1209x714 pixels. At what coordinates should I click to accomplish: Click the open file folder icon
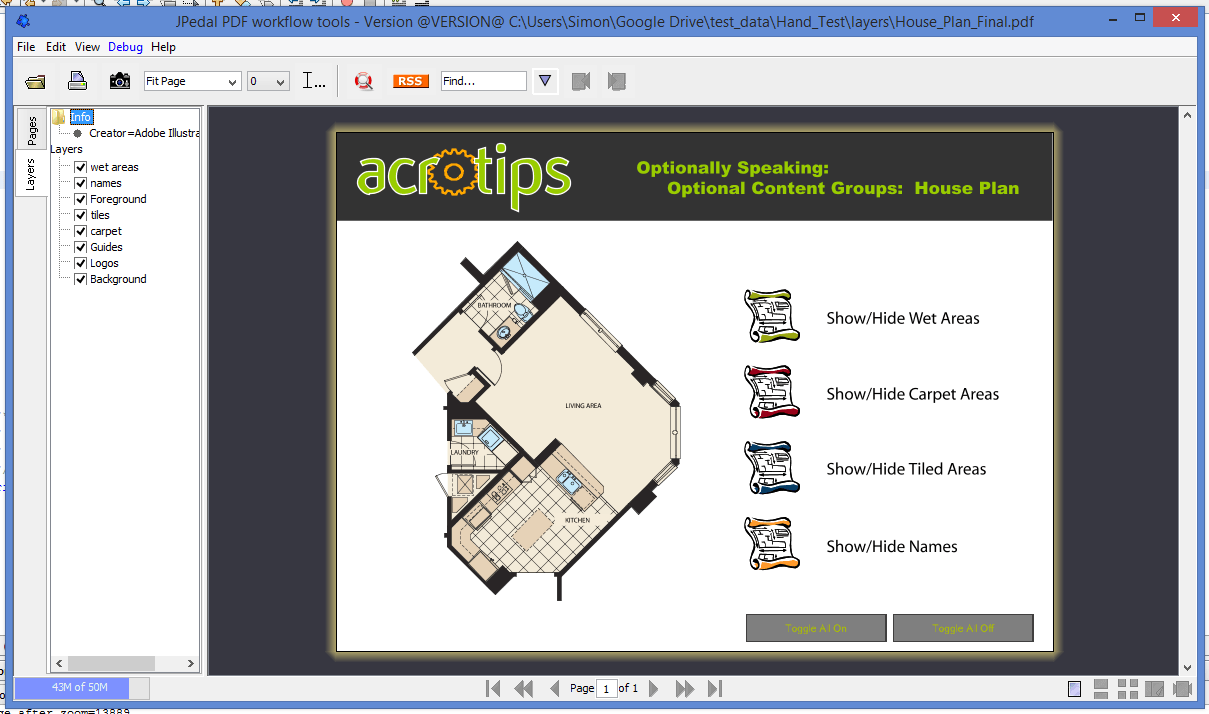(x=36, y=81)
